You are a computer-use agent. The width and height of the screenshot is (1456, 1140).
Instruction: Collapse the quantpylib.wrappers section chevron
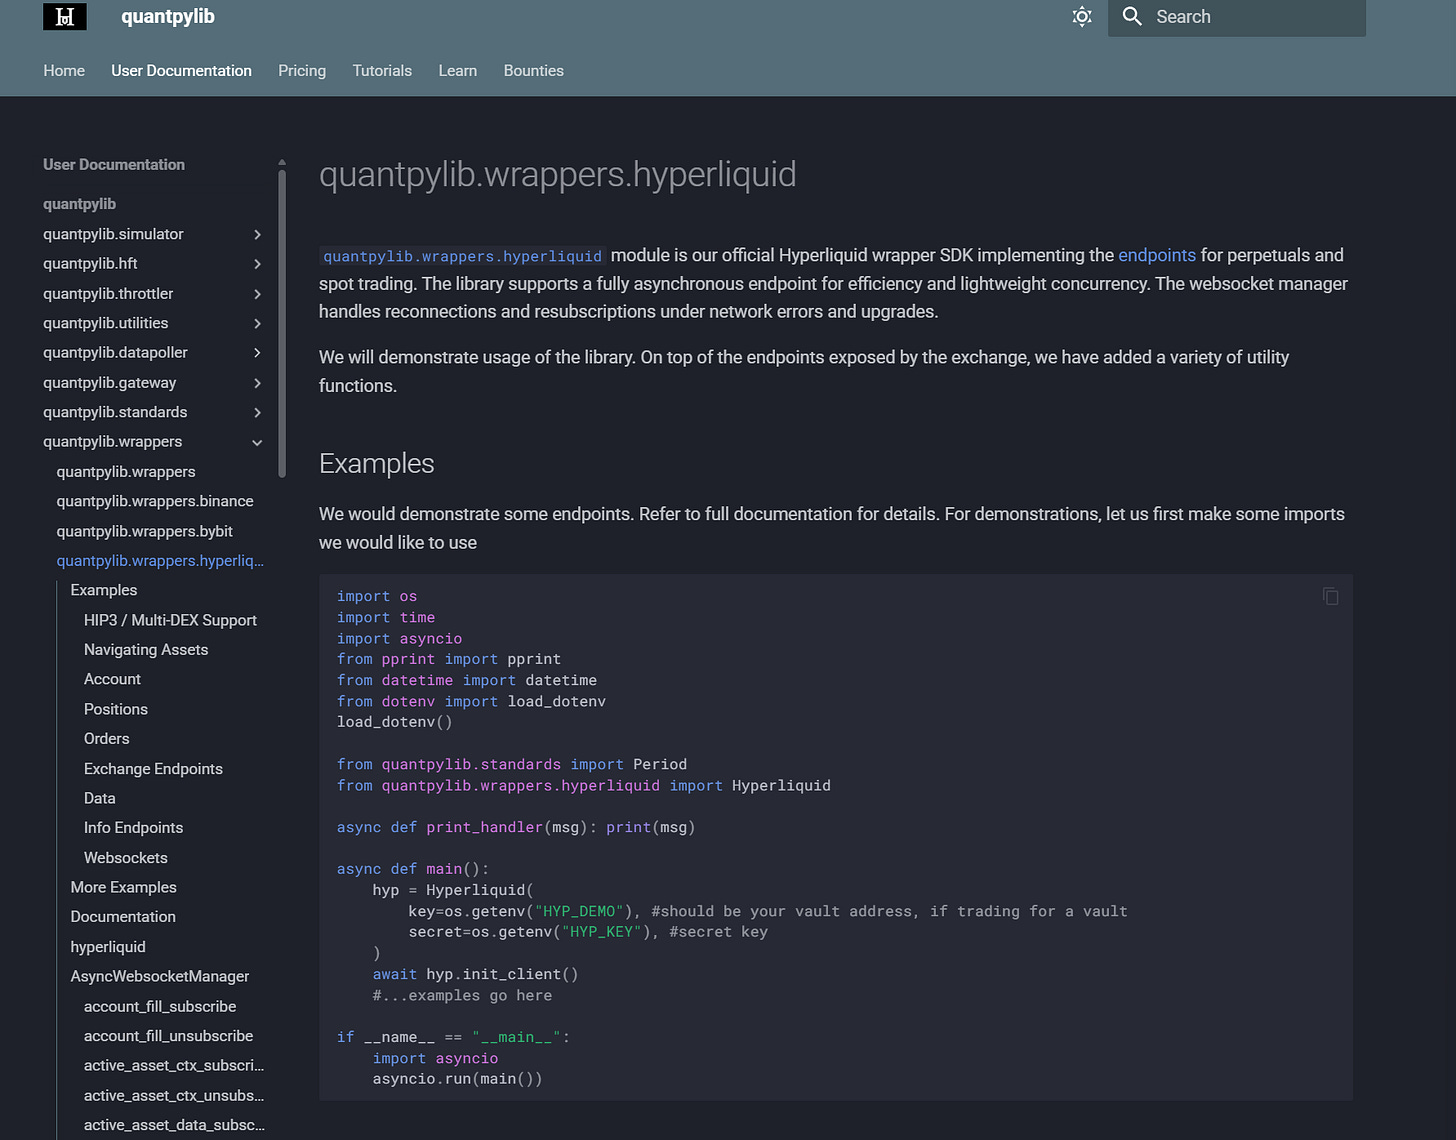coord(257,442)
